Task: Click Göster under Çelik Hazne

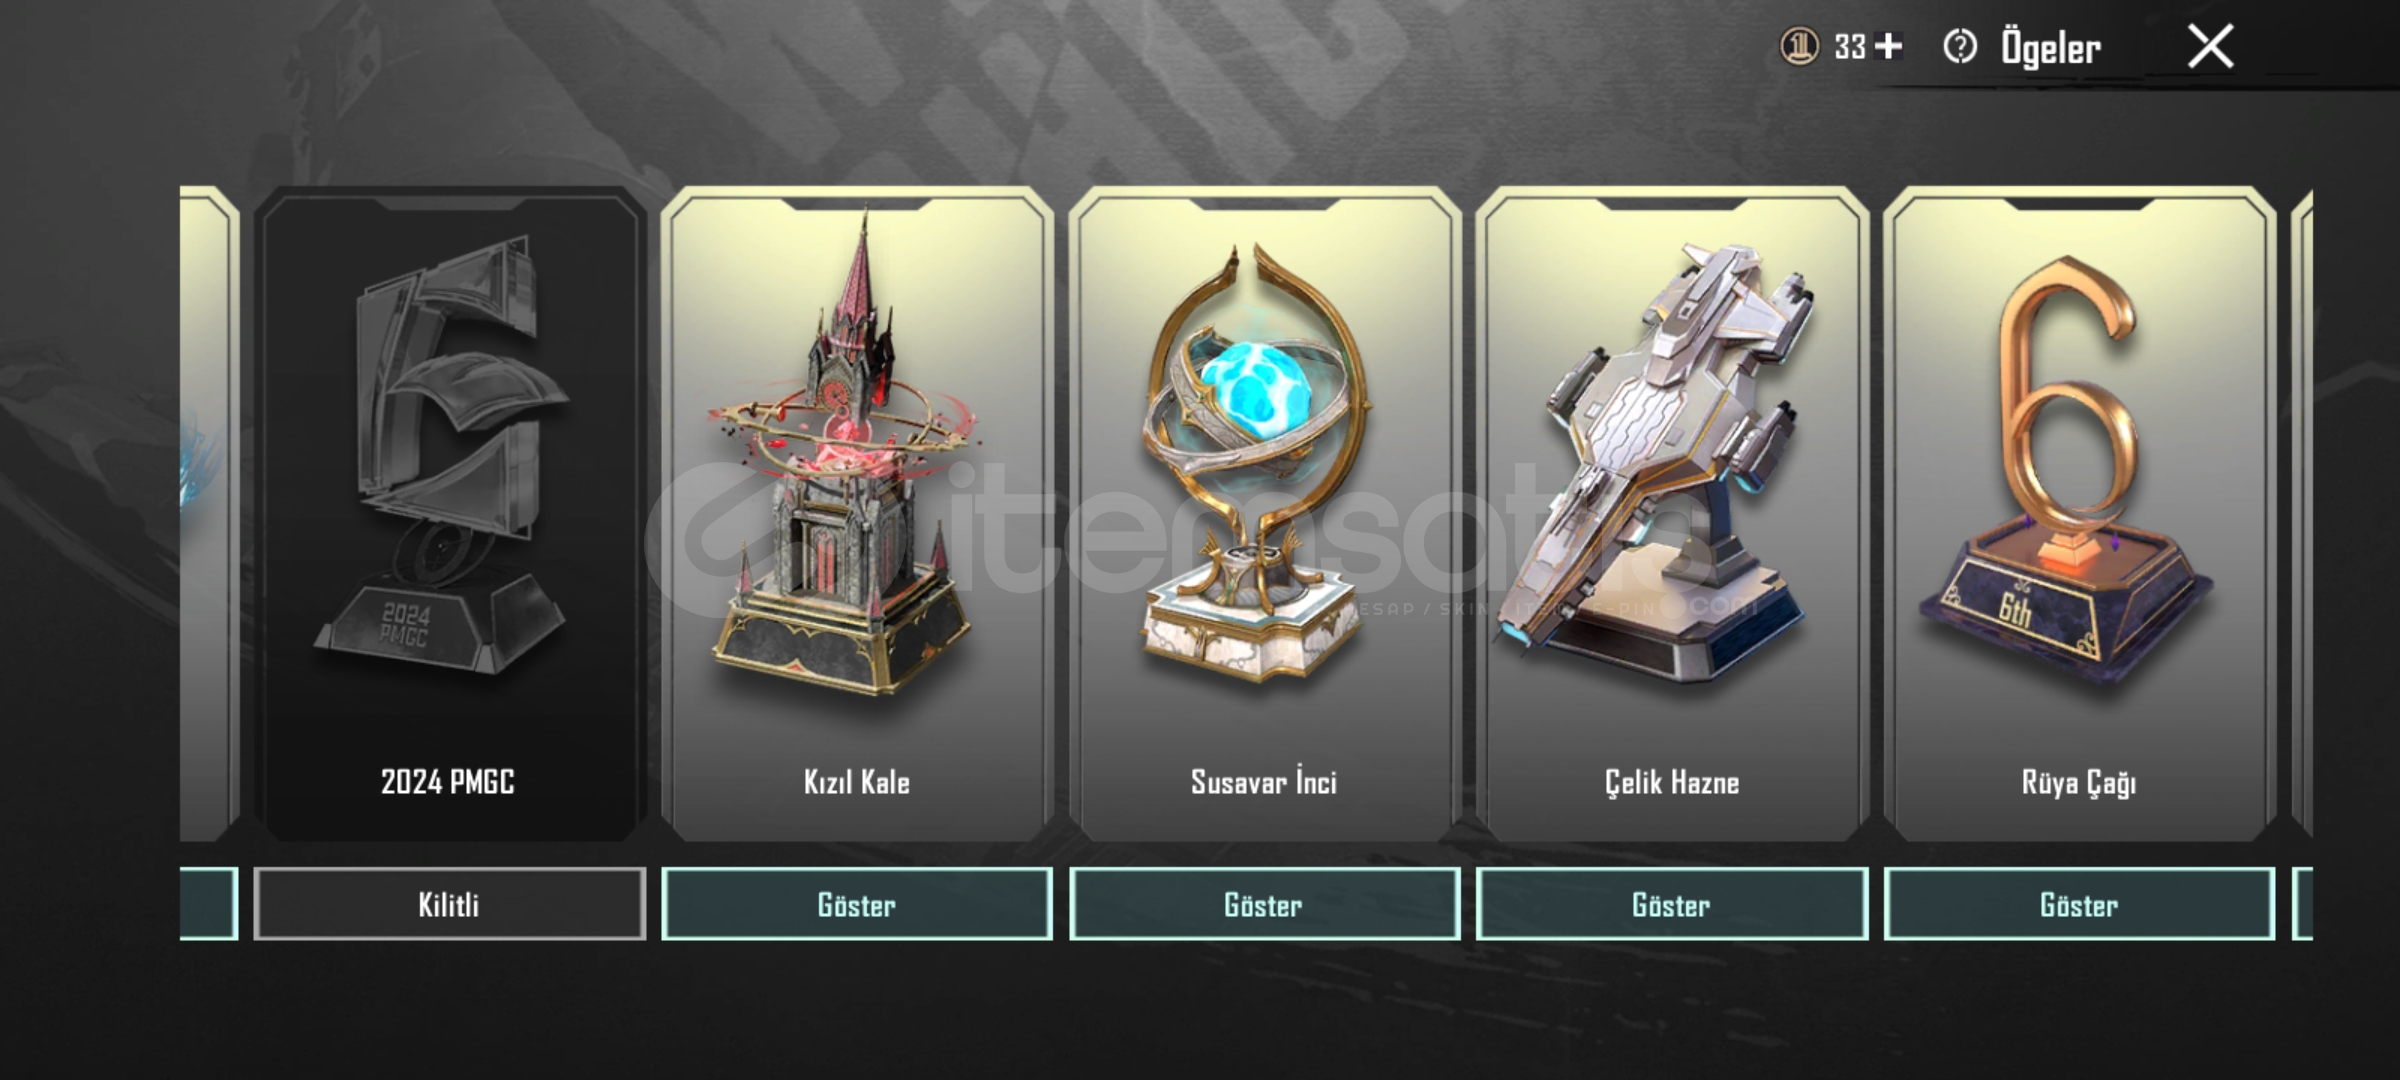Action: pyautogui.click(x=1672, y=905)
